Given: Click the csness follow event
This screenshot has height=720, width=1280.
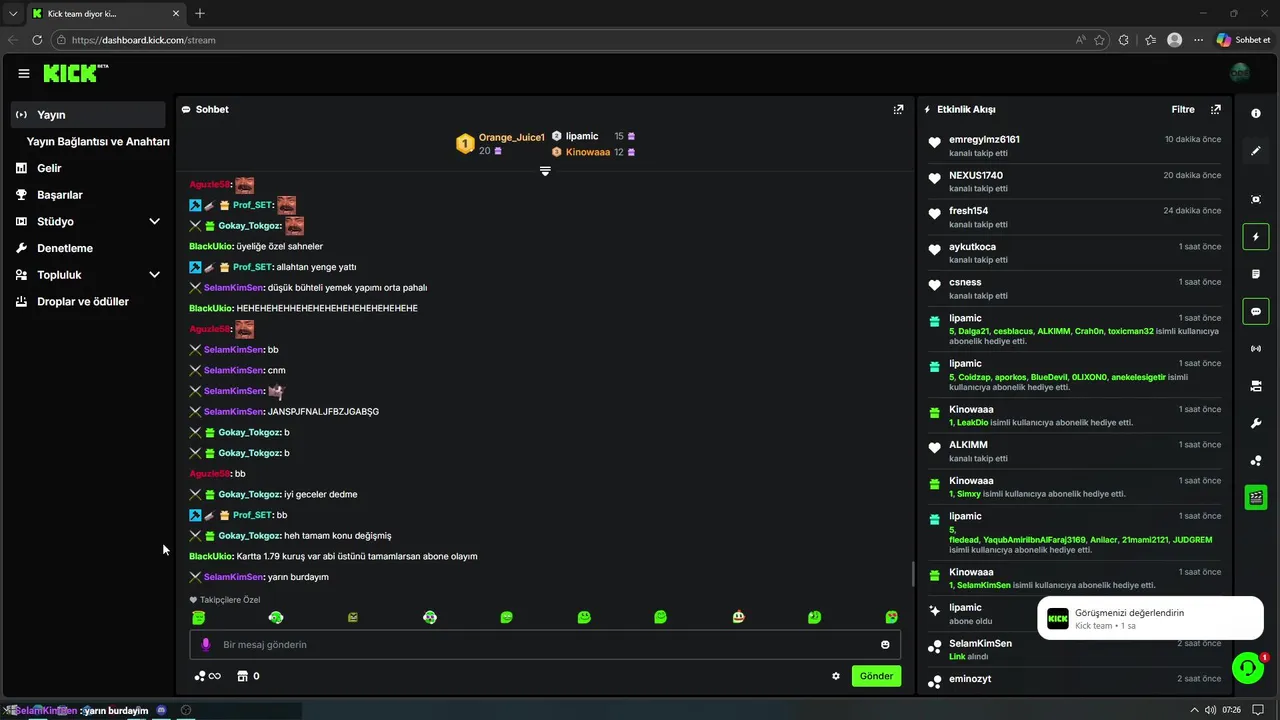Looking at the screenshot, I should pyautogui.click(x=1075, y=289).
